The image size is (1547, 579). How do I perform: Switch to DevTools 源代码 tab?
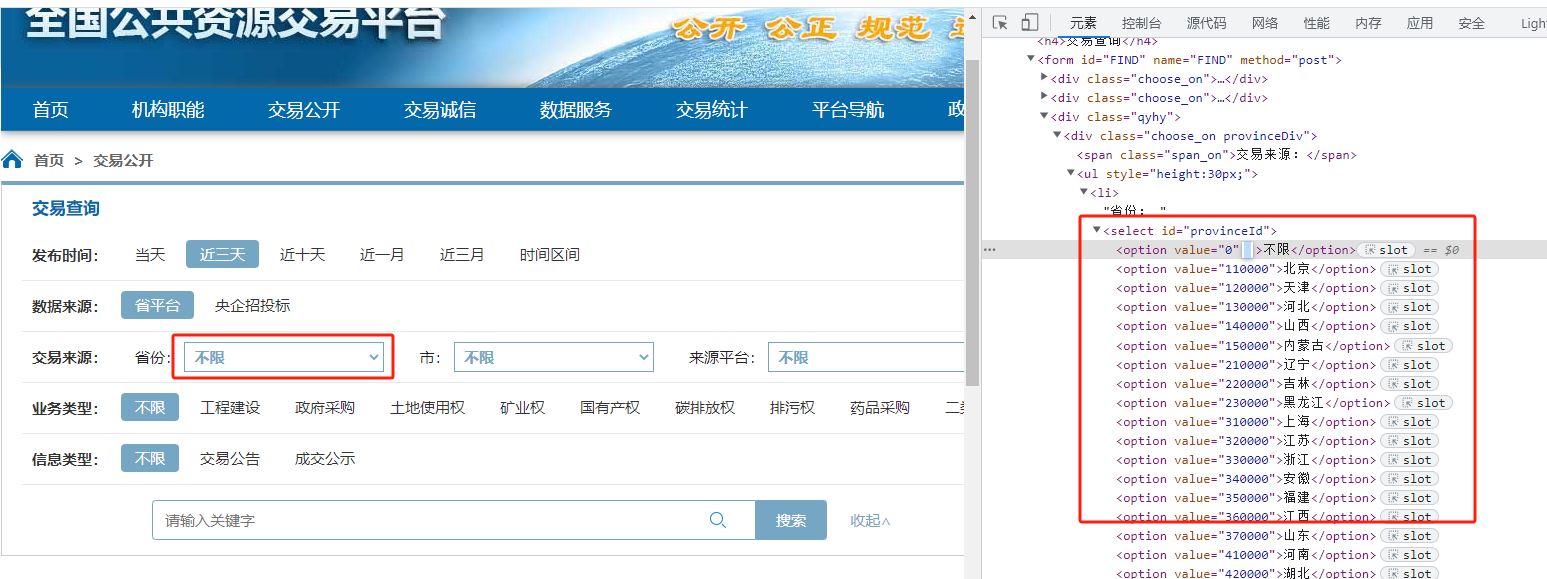[1206, 23]
